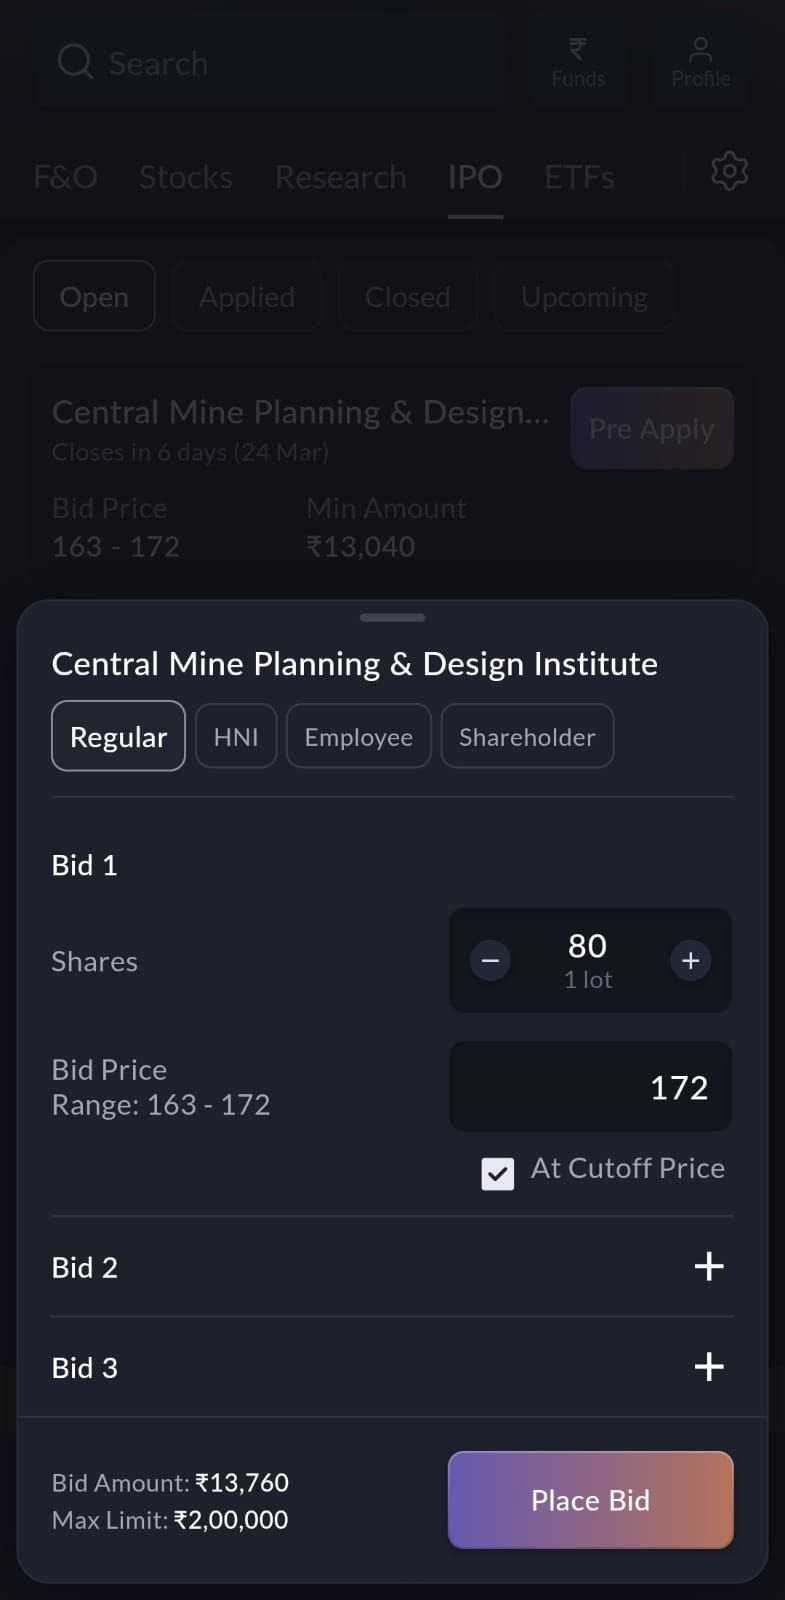The width and height of the screenshot is (785, 1600).
Task: Switch to the ETFs tab
Action: tap(579, 177)
